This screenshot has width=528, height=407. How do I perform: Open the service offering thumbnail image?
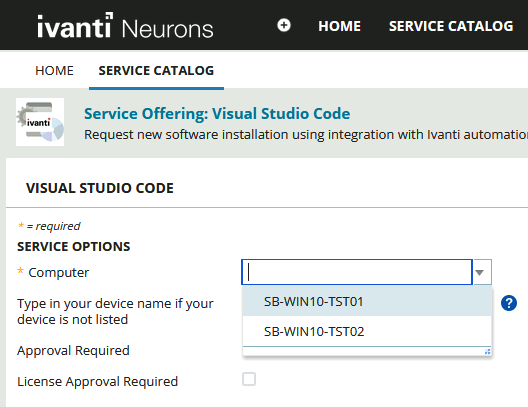pyautogui.click(x=40, y=122)
